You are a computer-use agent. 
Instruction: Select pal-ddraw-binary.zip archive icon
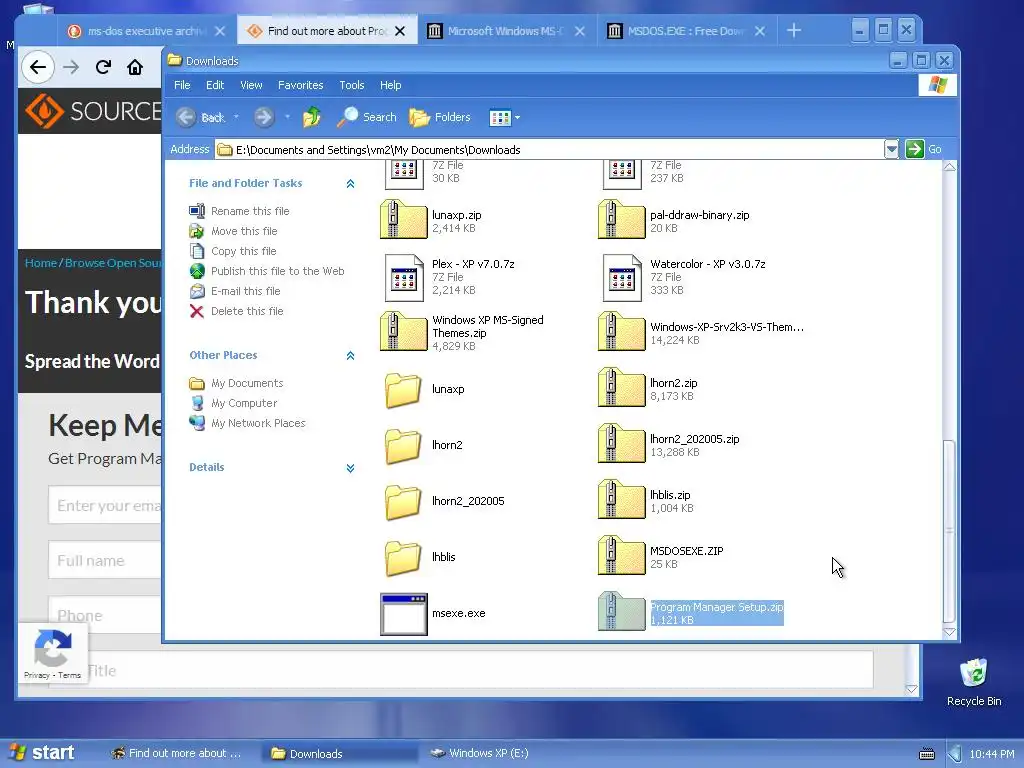(622, 220)
